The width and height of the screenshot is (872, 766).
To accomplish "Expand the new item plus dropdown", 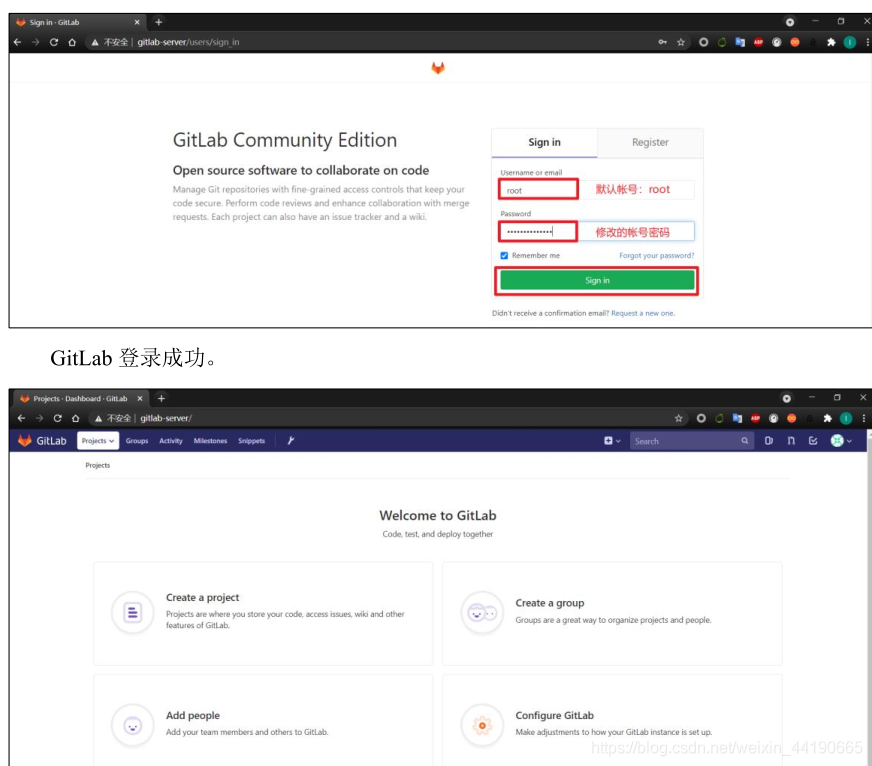I will point(612,441).
